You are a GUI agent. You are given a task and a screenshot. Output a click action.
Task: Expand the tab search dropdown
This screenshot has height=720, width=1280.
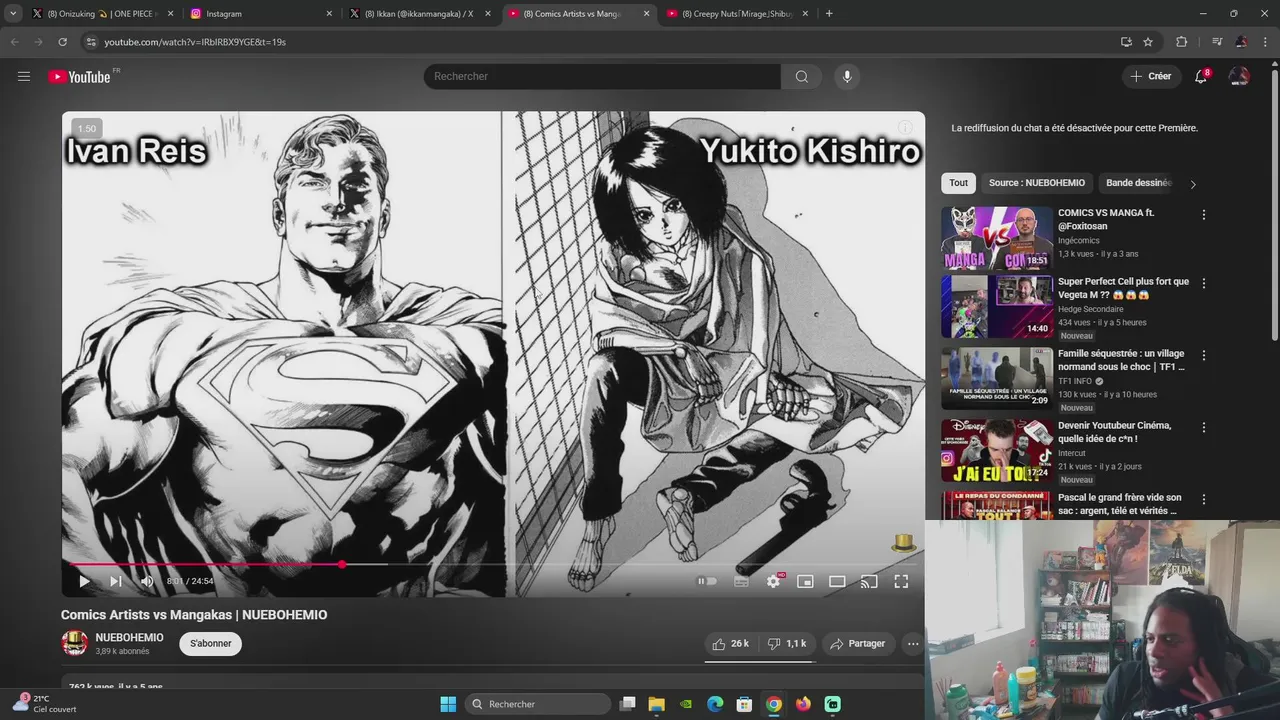point(12,14)
